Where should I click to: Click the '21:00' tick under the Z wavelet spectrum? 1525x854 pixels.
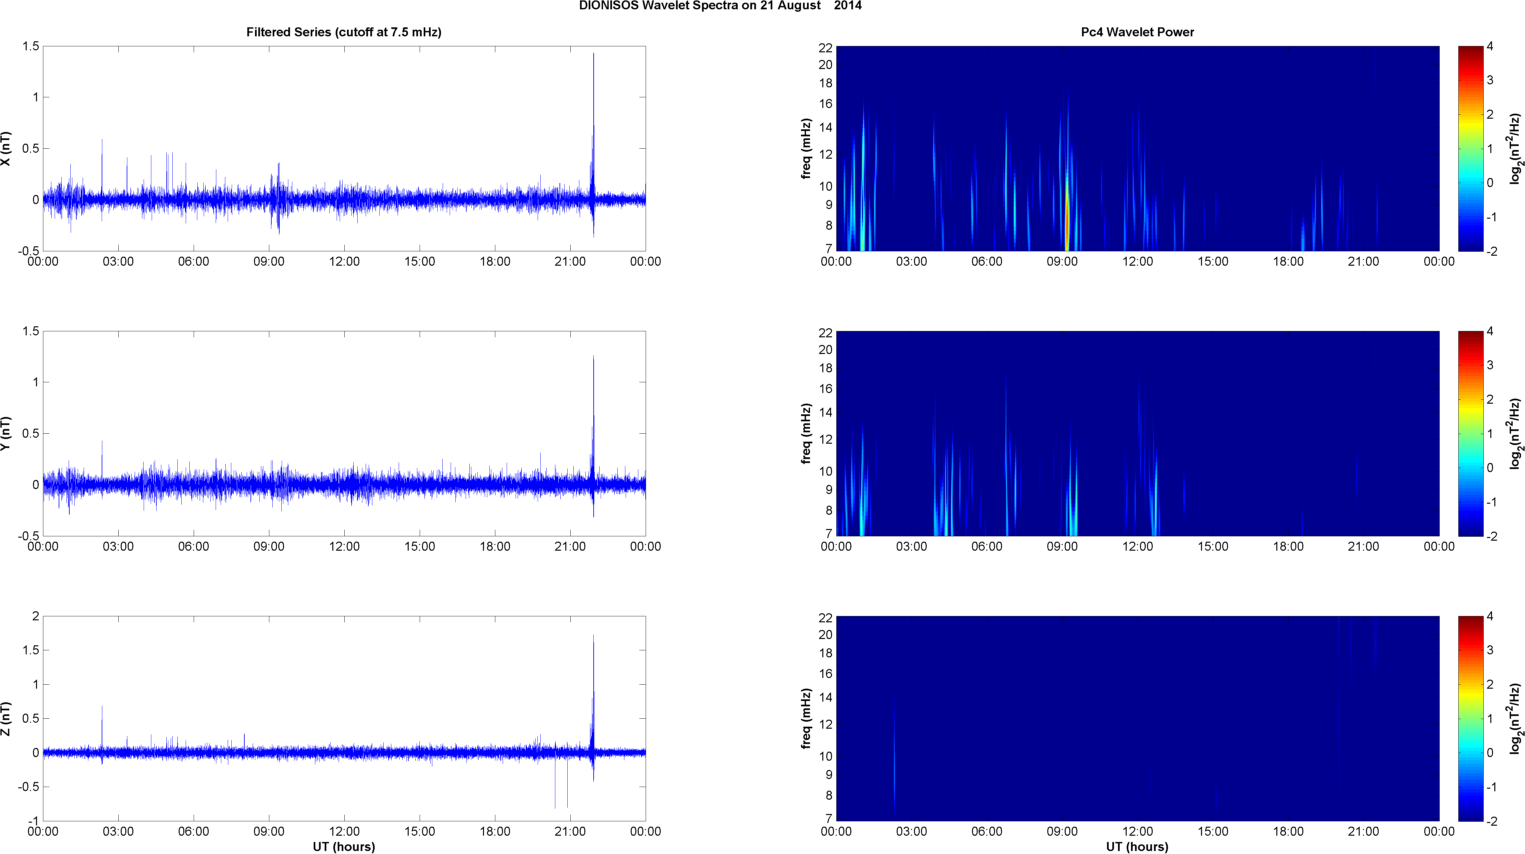(1364, 832)
